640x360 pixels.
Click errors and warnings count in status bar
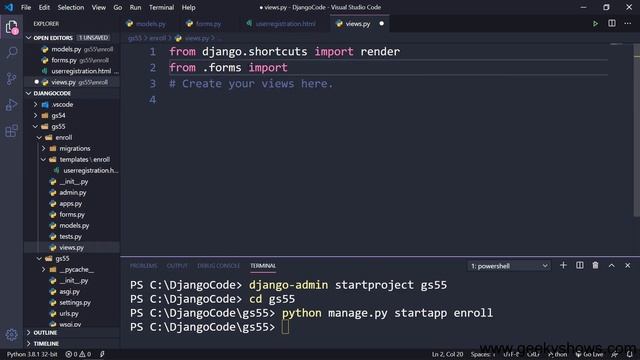(78, 354)
